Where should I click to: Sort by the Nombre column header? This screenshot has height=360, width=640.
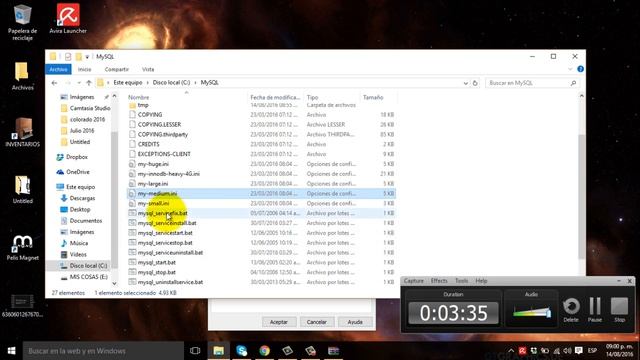coord(138,97)
